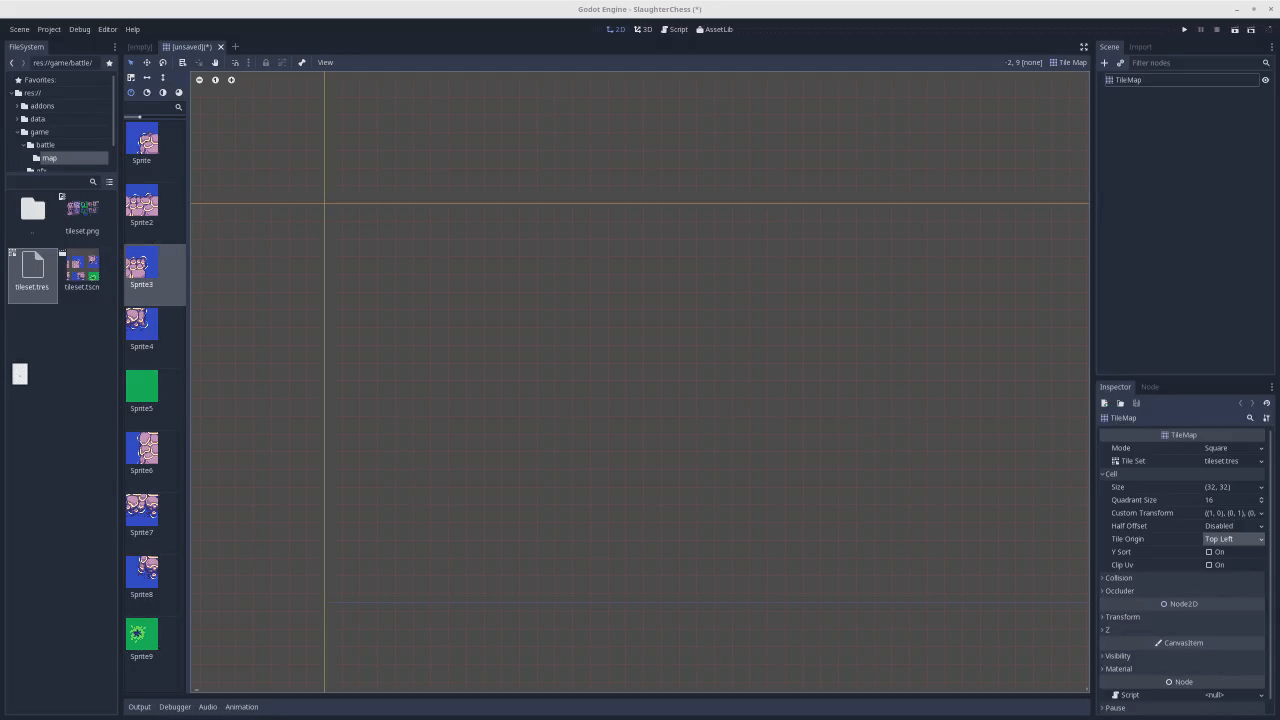Toggle TileMap node visibility eye
The image size is (1280, 720).
(x=1265, y=80)
